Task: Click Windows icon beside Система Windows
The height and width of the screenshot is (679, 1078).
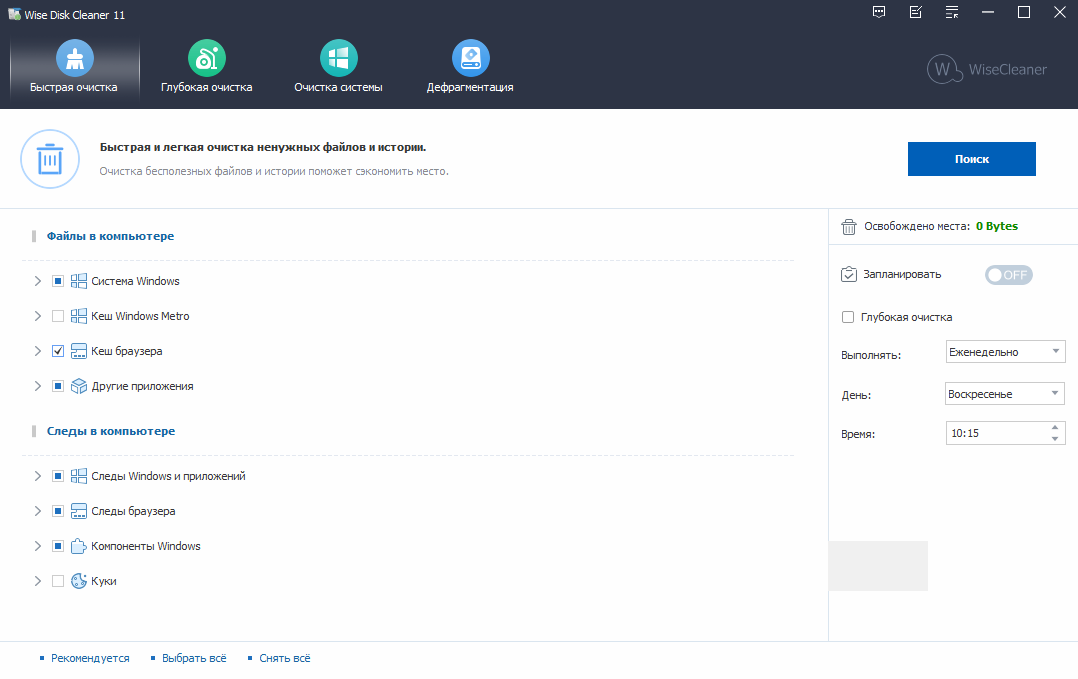Action: pyautogui.click(x=79, y=281)
